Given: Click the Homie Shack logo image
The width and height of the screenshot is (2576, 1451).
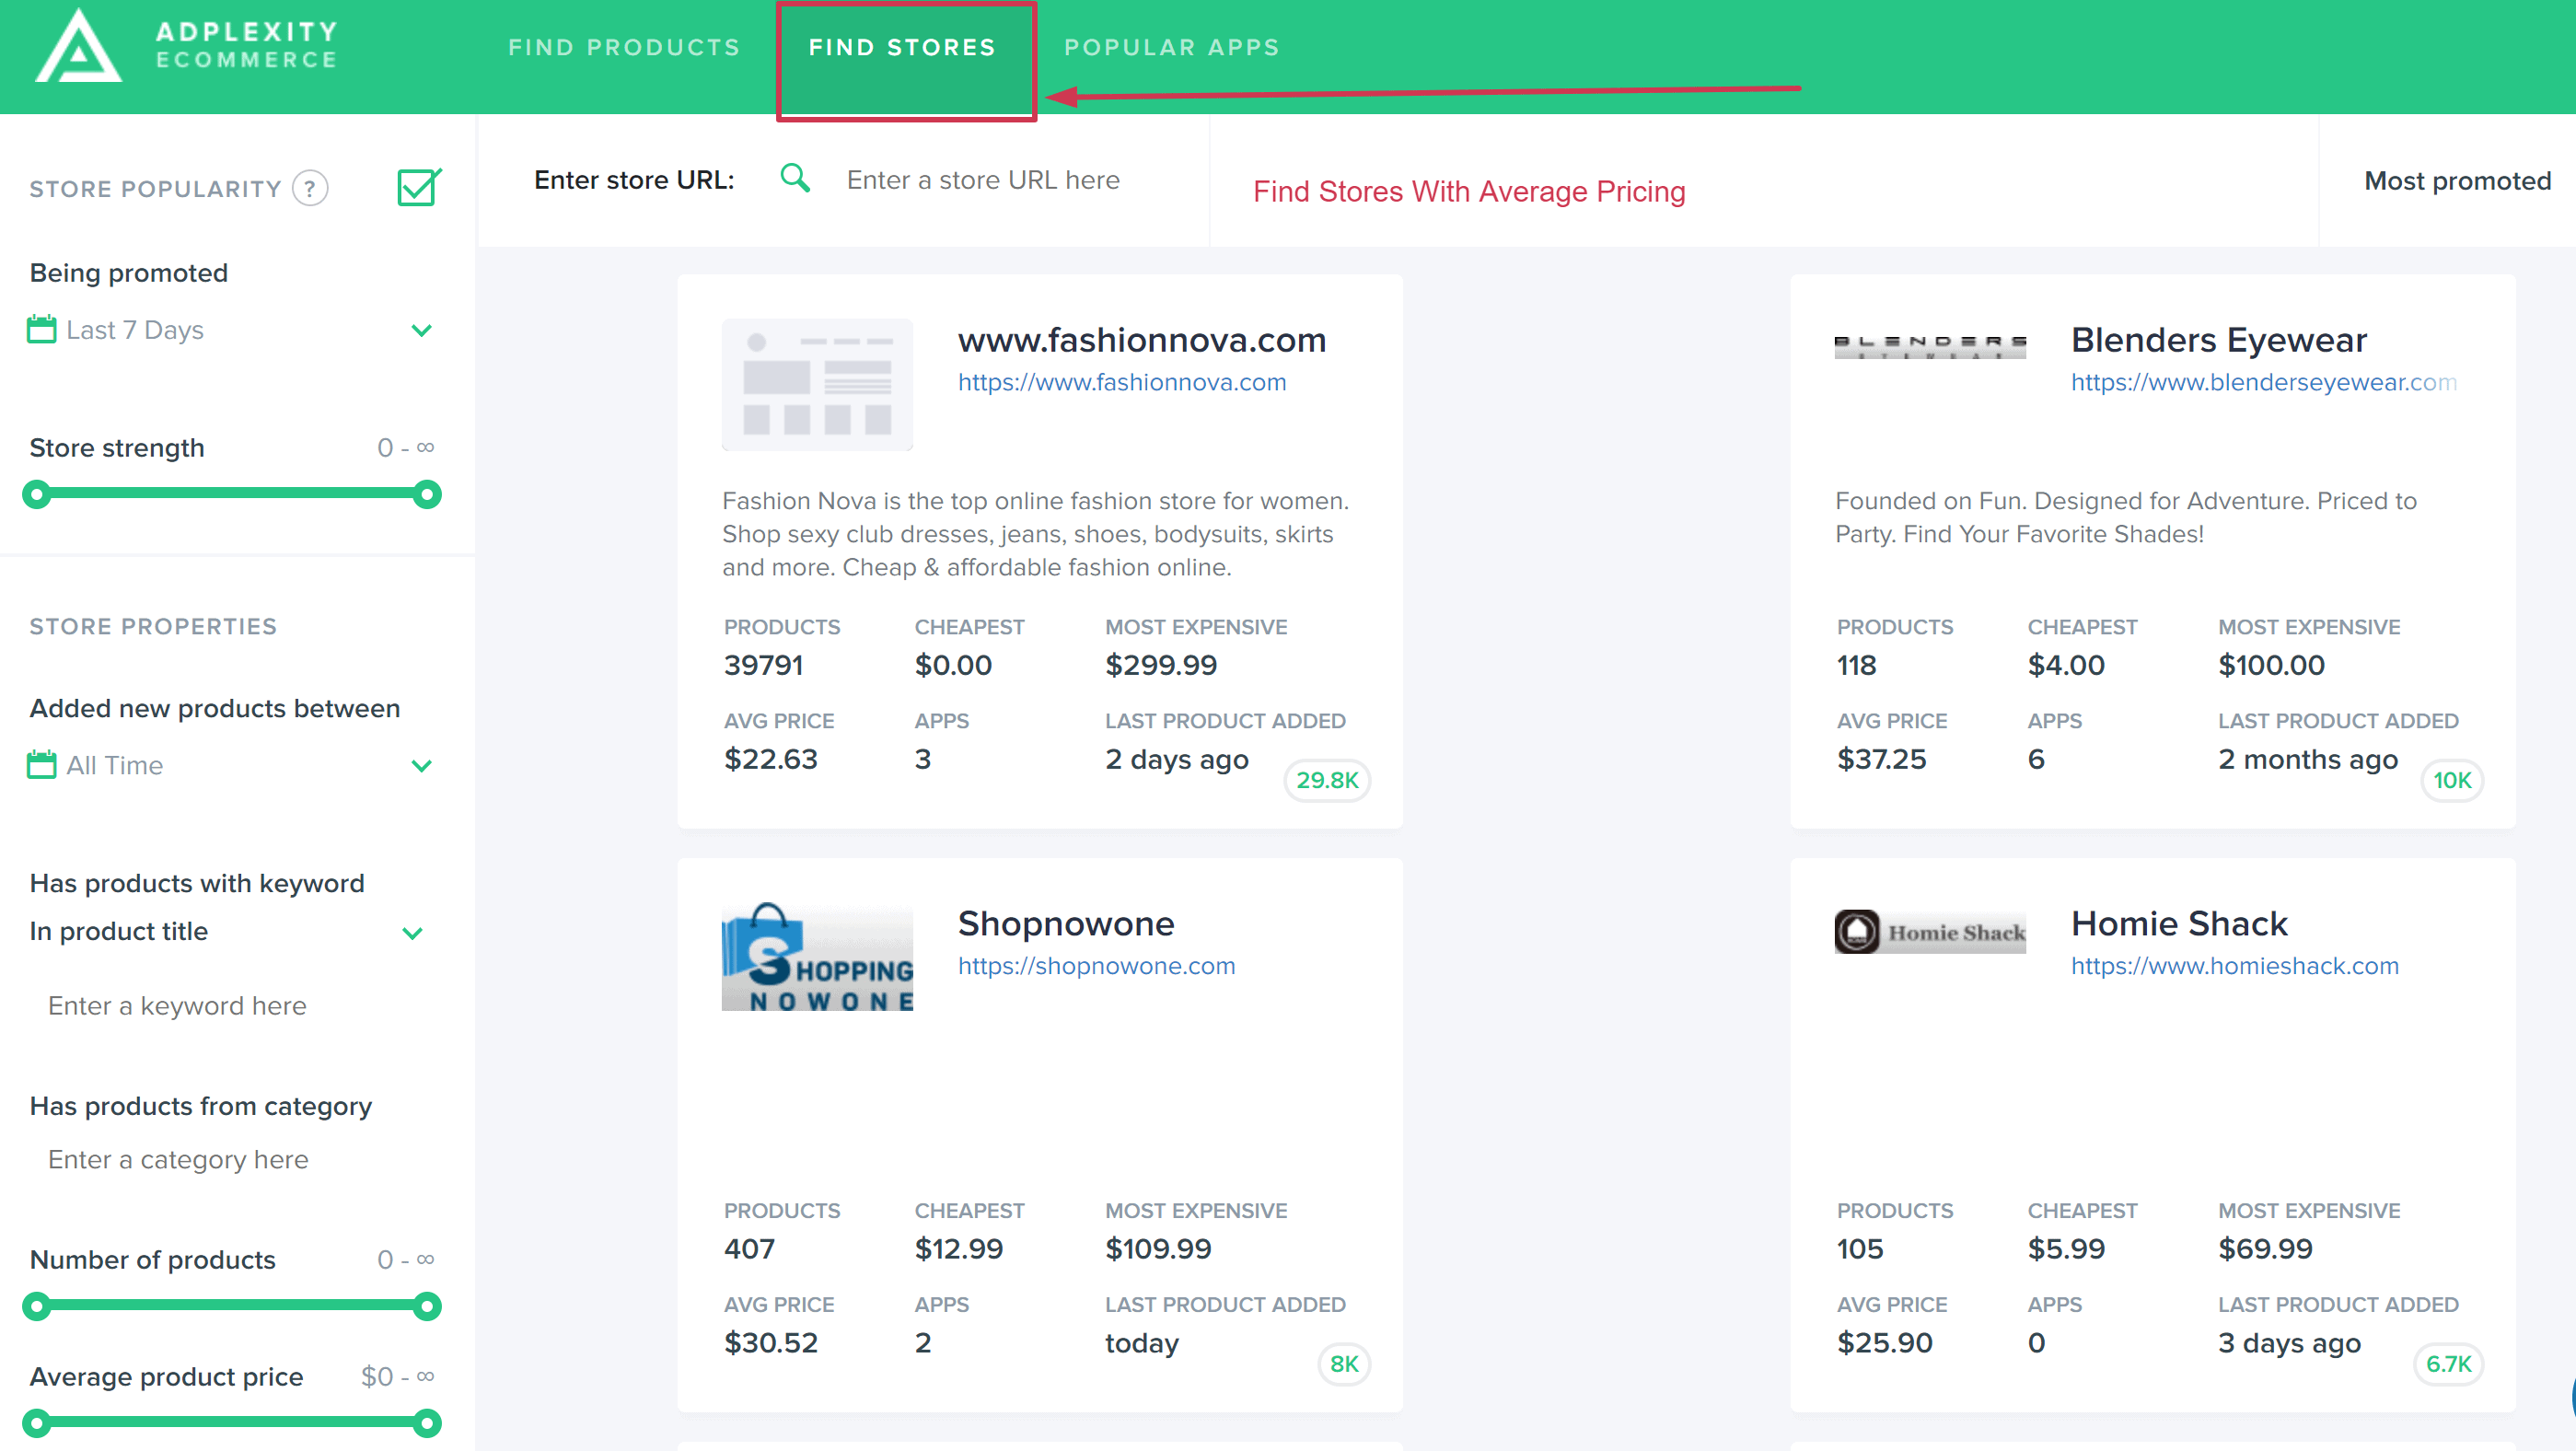Looking at the screenshot, I should 1929,932.
